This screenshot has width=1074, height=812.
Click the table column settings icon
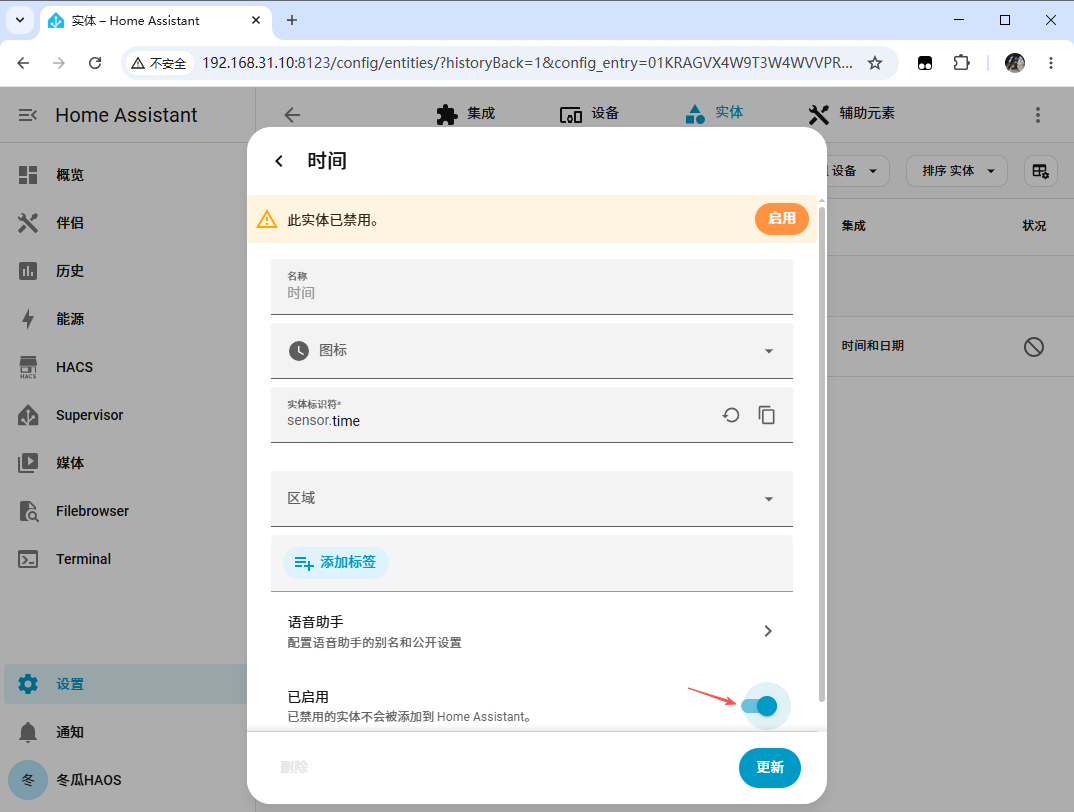pos(1040,171)
